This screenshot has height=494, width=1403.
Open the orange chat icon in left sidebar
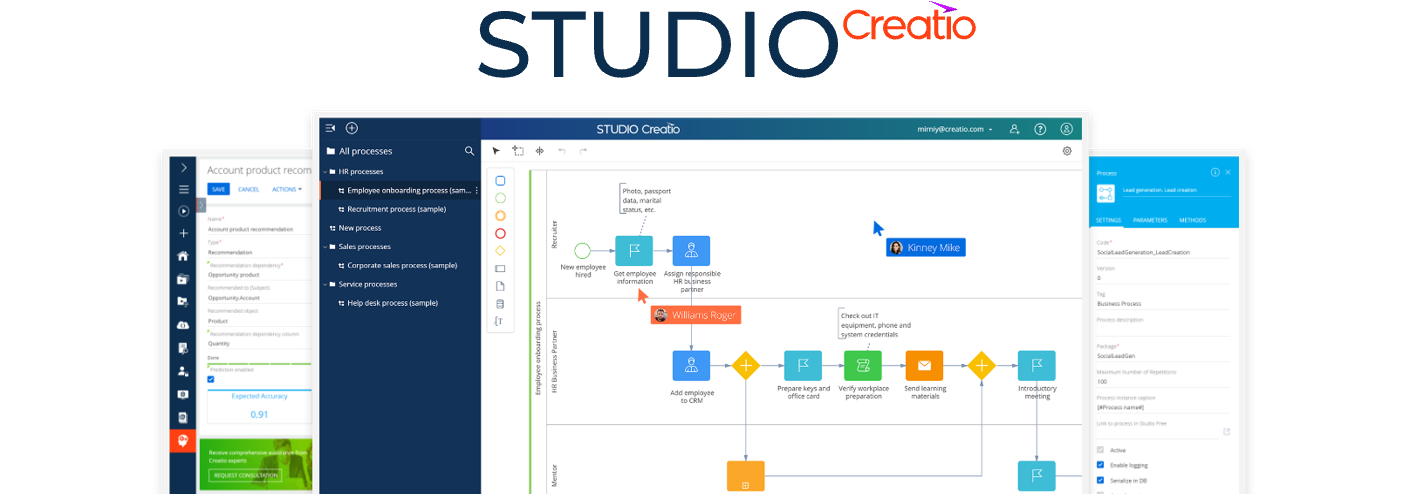click(183, 440)
